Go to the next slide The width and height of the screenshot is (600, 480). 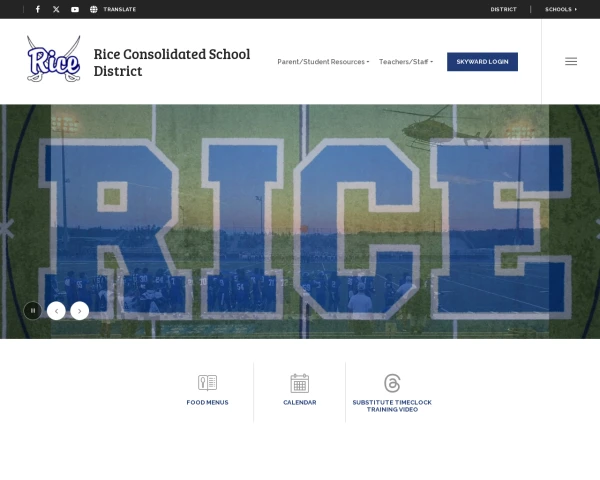80,311
